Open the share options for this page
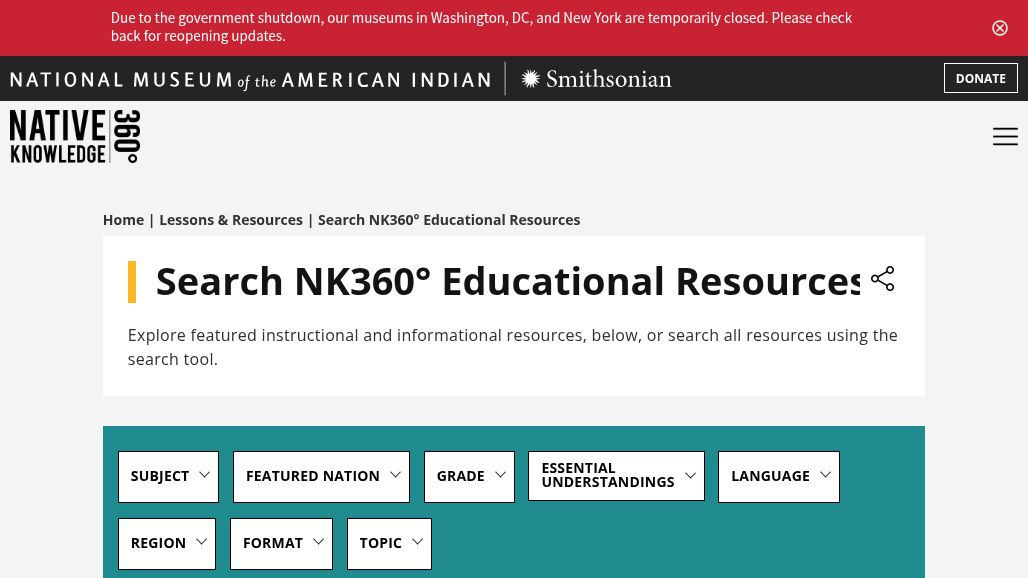The image size is (1028, 578). [x=882, y=279]
